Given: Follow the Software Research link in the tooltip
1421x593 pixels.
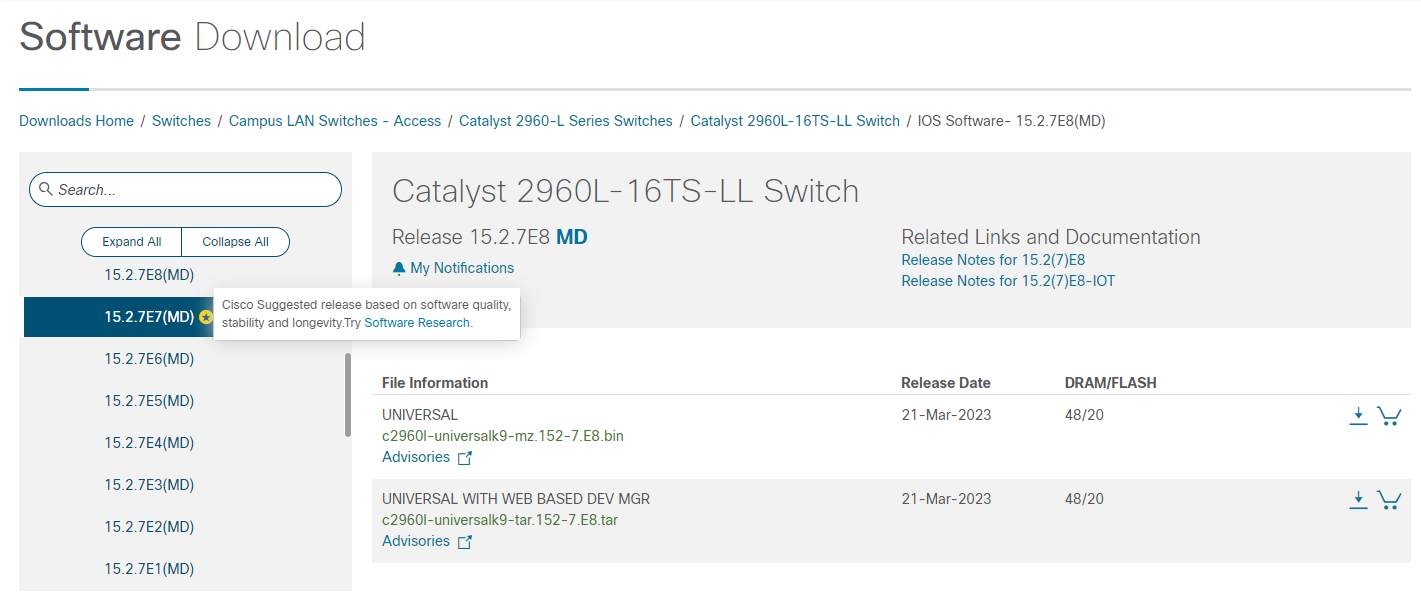Looking at the screenshot, I should tap(417, 323).
